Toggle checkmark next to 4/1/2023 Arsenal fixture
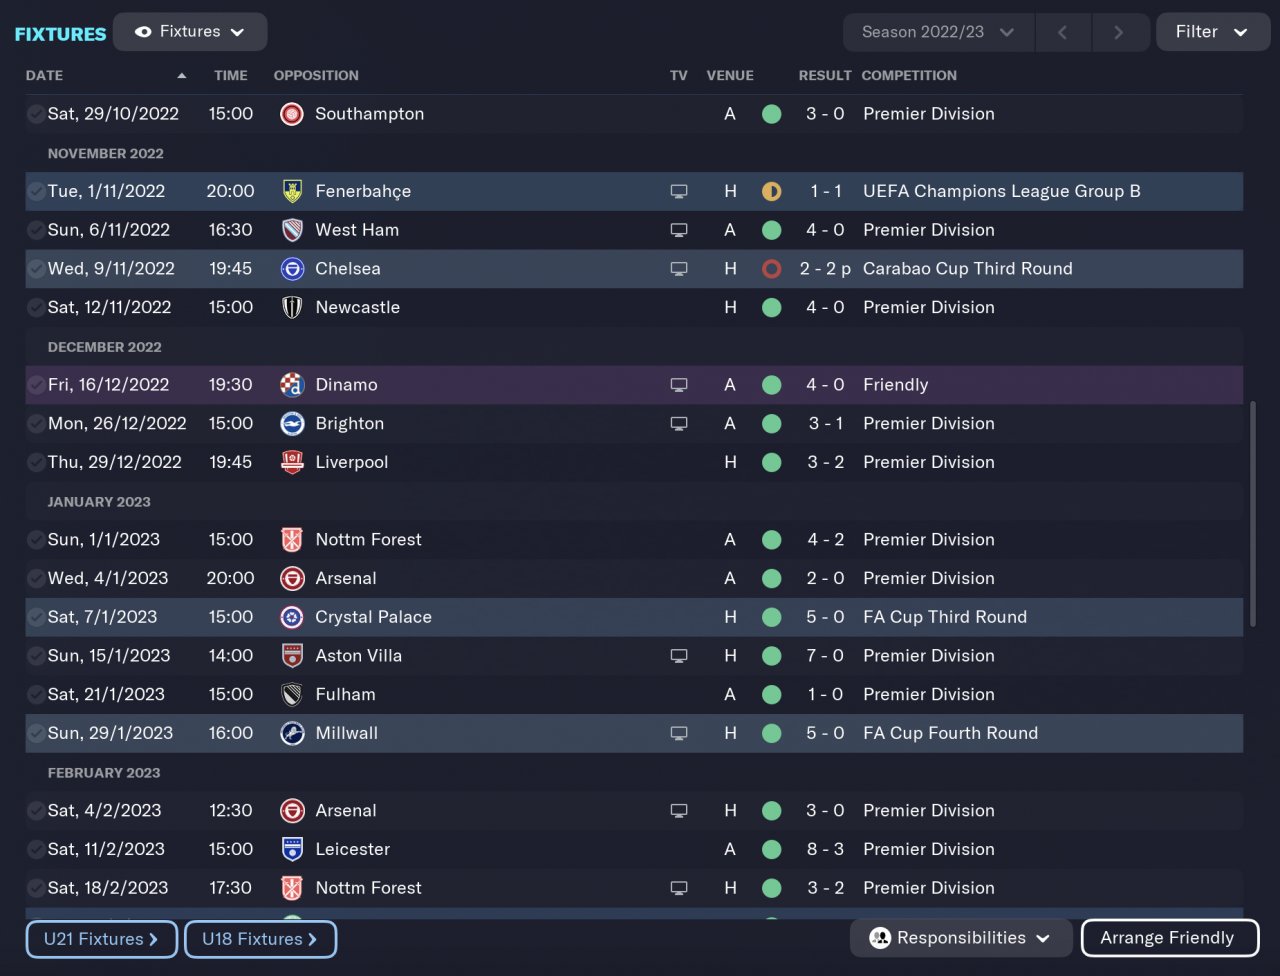Viewport: 1280px width, 976px height. 36,579
